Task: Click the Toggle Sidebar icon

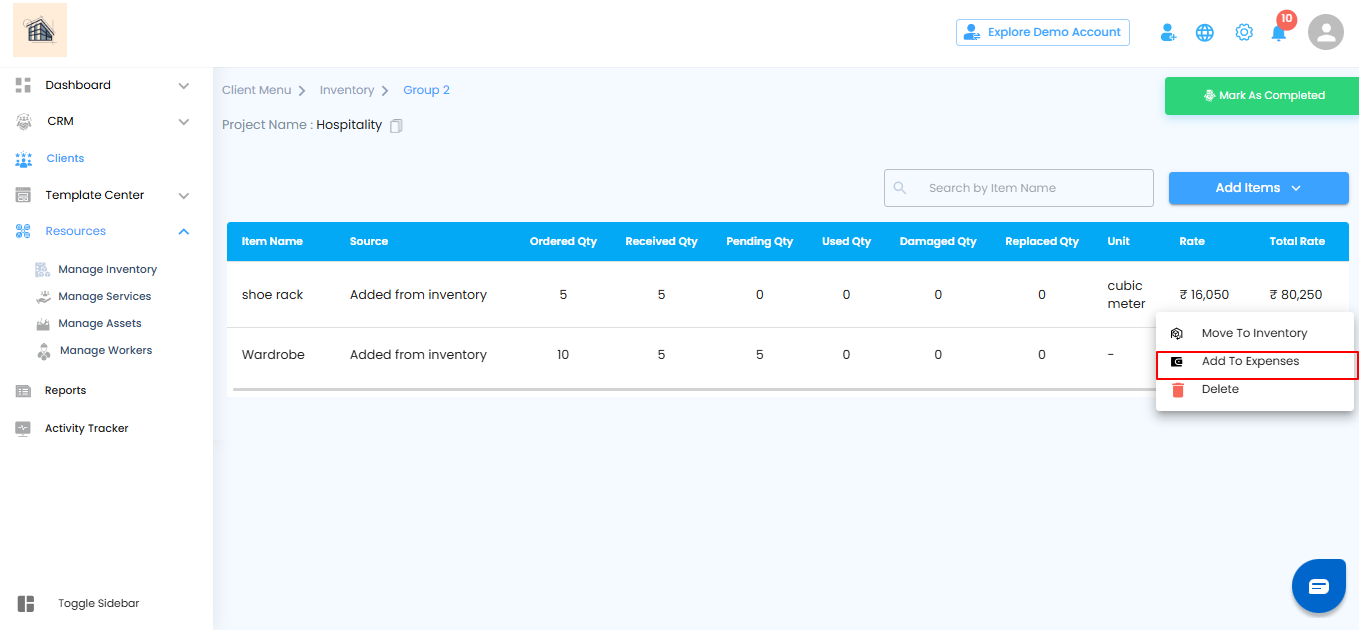Action: point(26,604)
